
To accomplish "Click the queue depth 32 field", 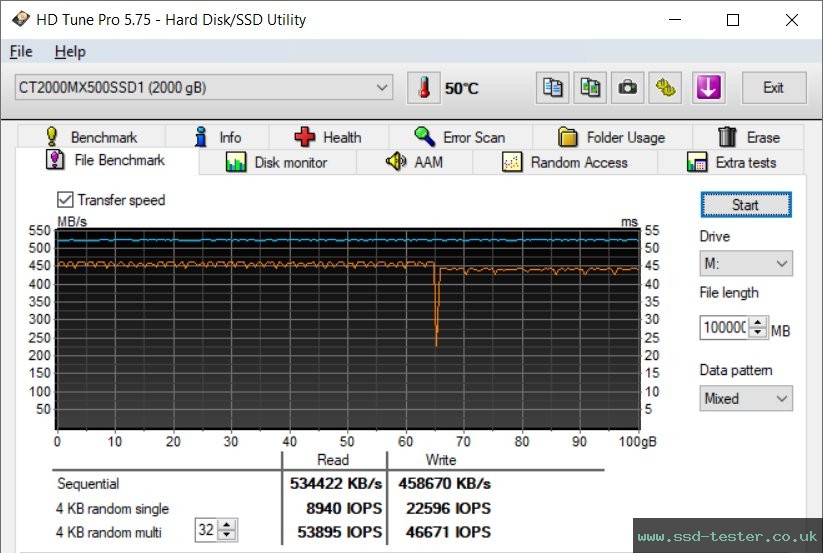I will 206,530.
